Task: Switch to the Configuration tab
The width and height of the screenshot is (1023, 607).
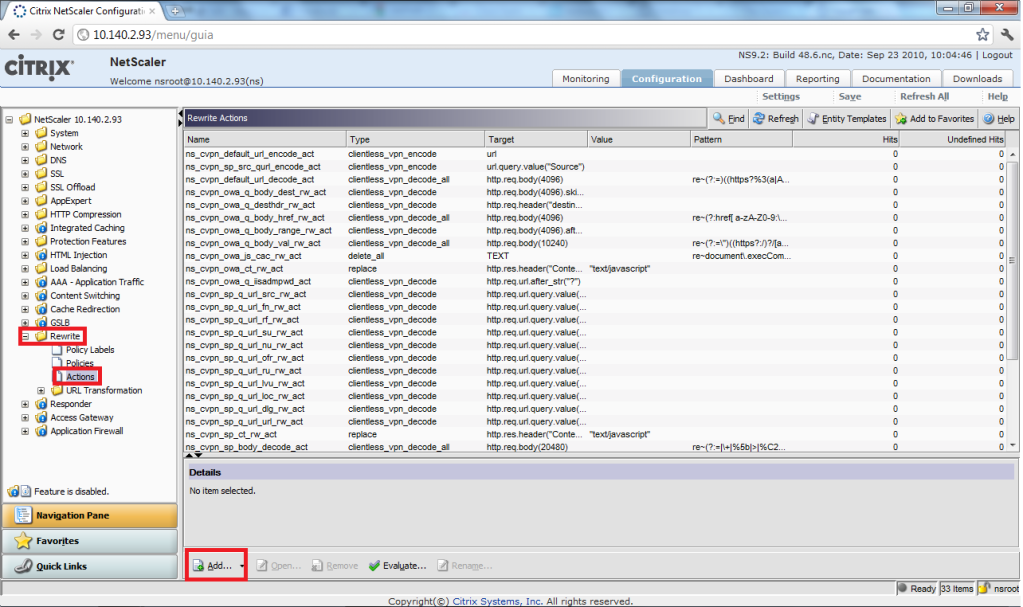Action: [x=667, y=78]
